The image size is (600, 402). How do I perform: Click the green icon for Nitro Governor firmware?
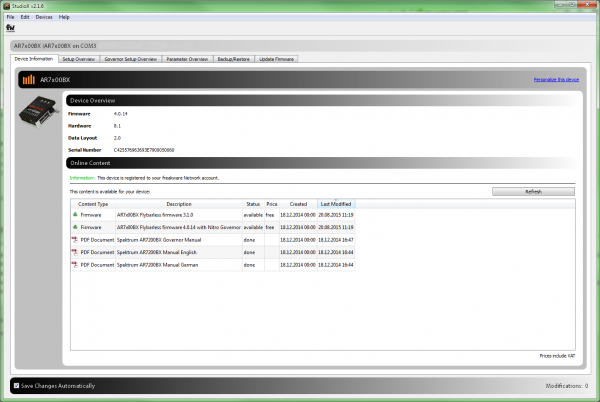(x=74, y=227)
